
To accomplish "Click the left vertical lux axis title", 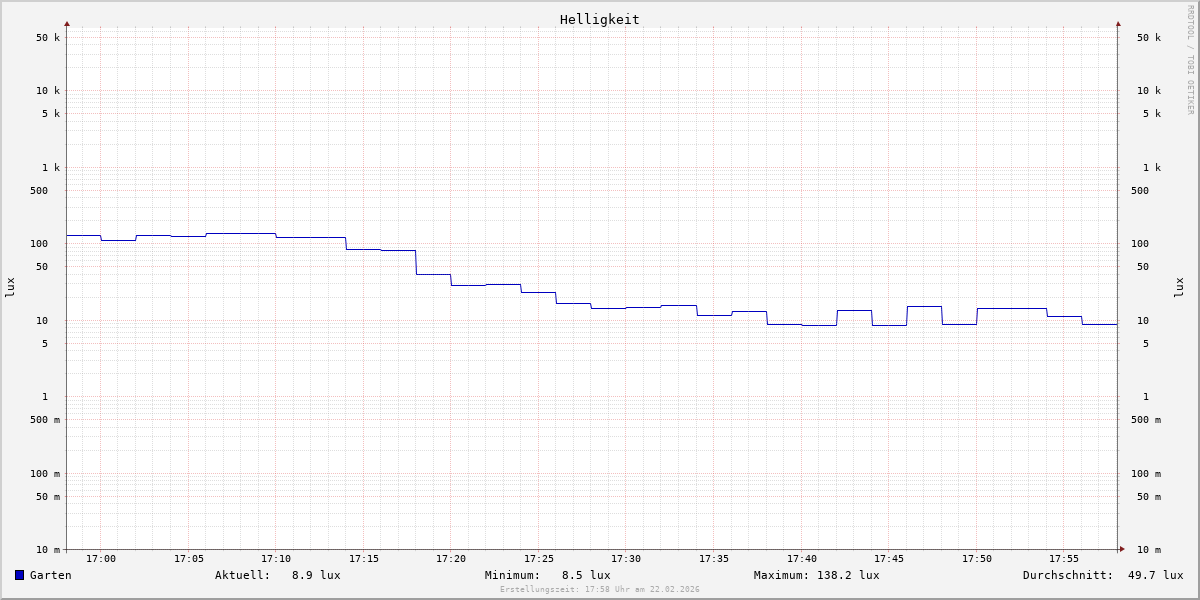I will click(x=10, y=287).
